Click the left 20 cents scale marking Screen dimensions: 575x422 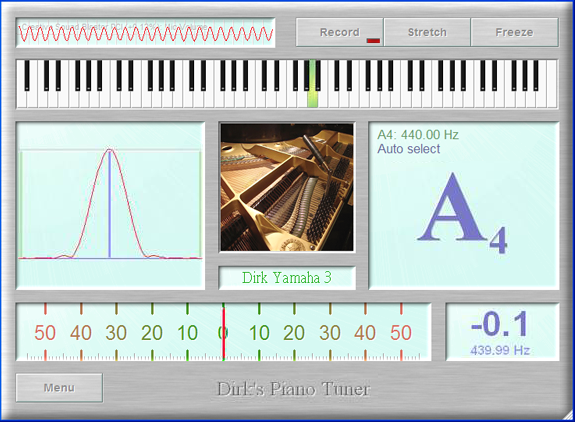152,333
